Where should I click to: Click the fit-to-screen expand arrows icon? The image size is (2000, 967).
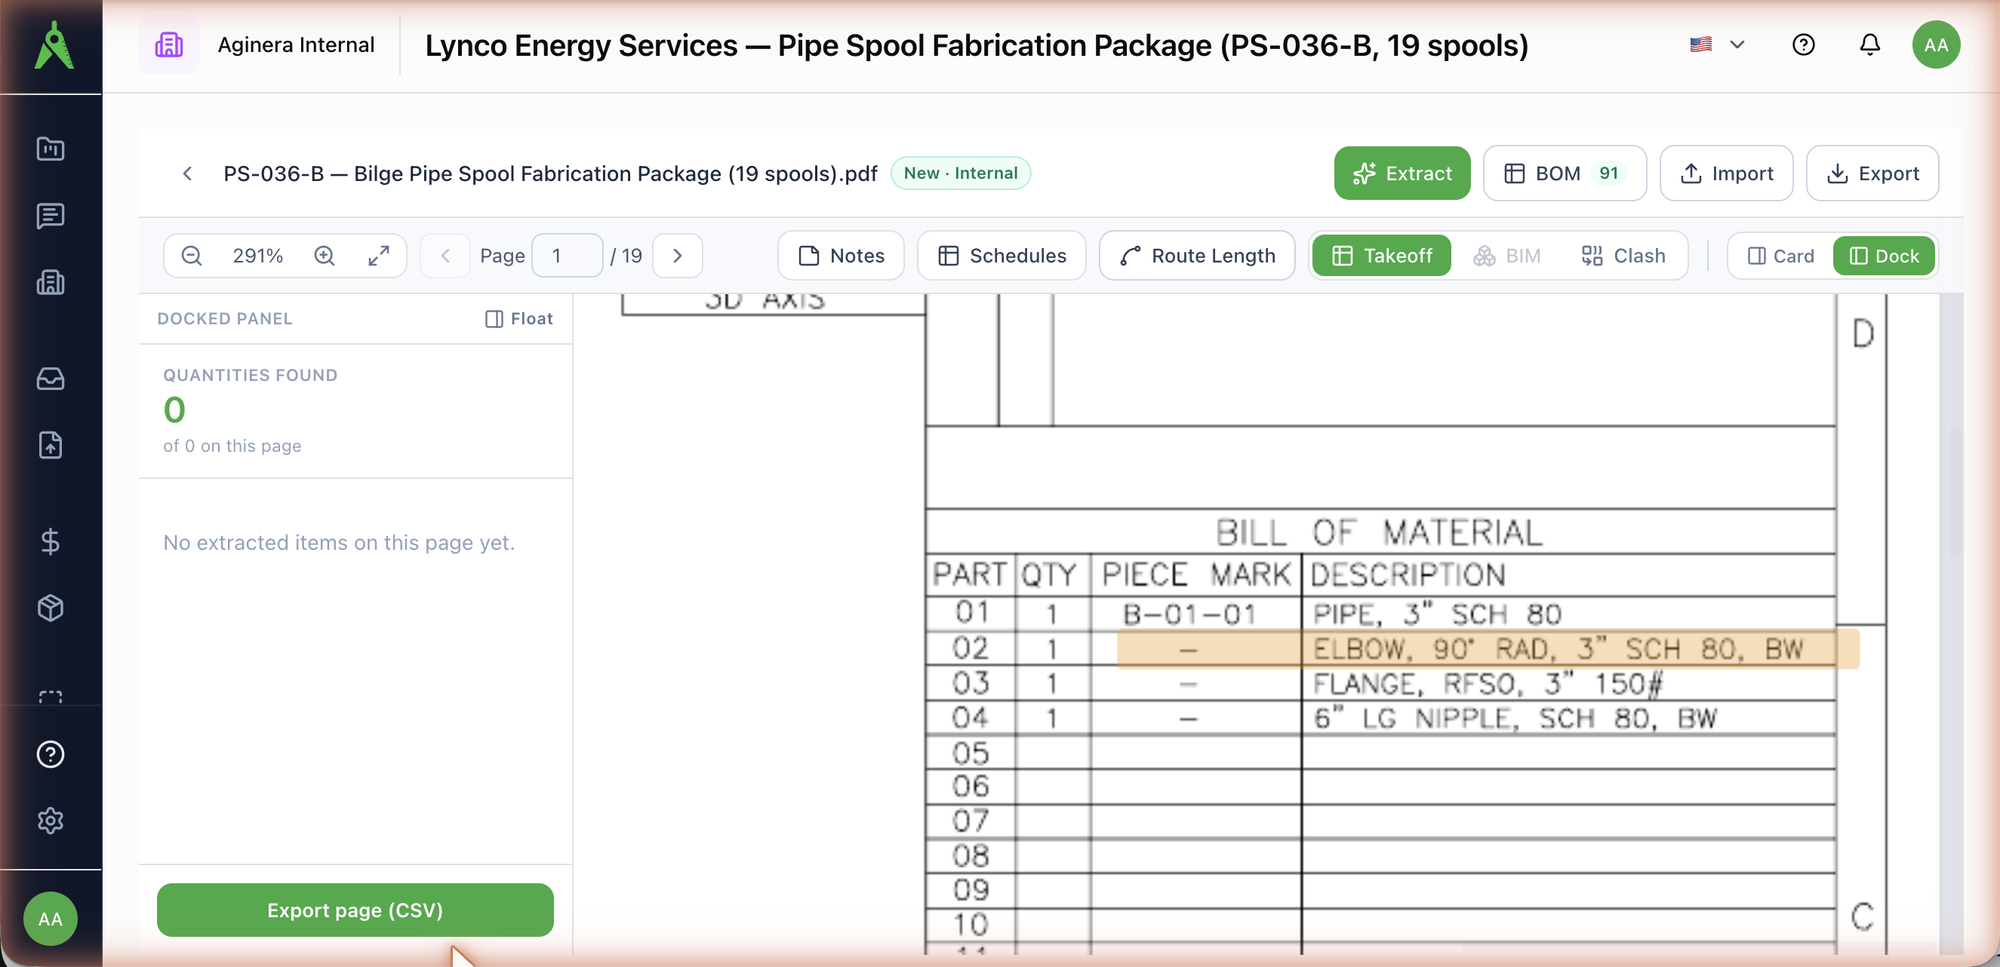pos(379,256)
